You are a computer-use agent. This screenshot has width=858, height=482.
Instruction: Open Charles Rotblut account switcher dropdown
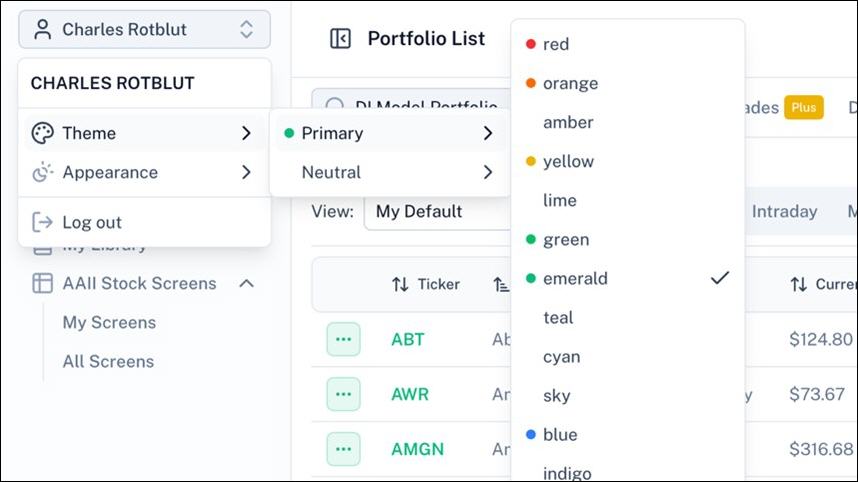(x=144, y=30)
